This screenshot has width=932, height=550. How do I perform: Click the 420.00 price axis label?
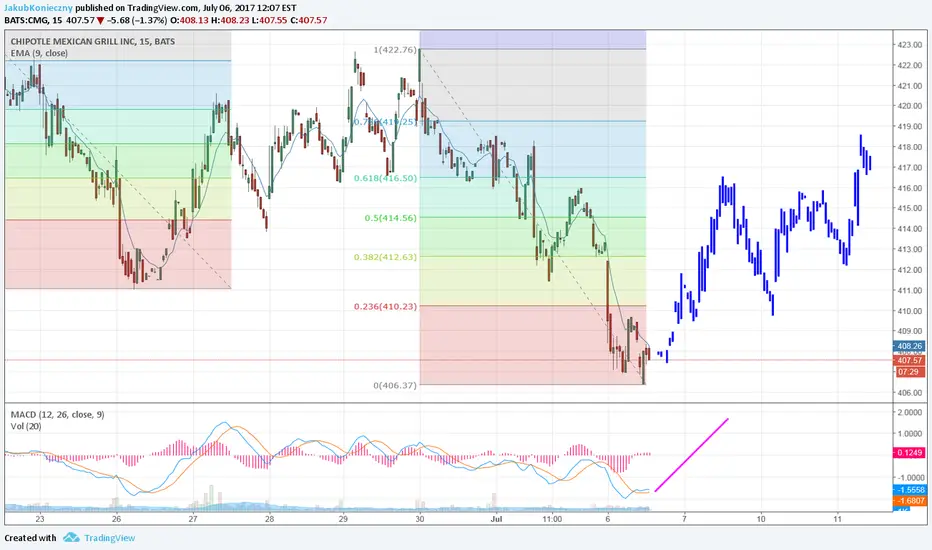pyautogui.click(x=910, y=106)
